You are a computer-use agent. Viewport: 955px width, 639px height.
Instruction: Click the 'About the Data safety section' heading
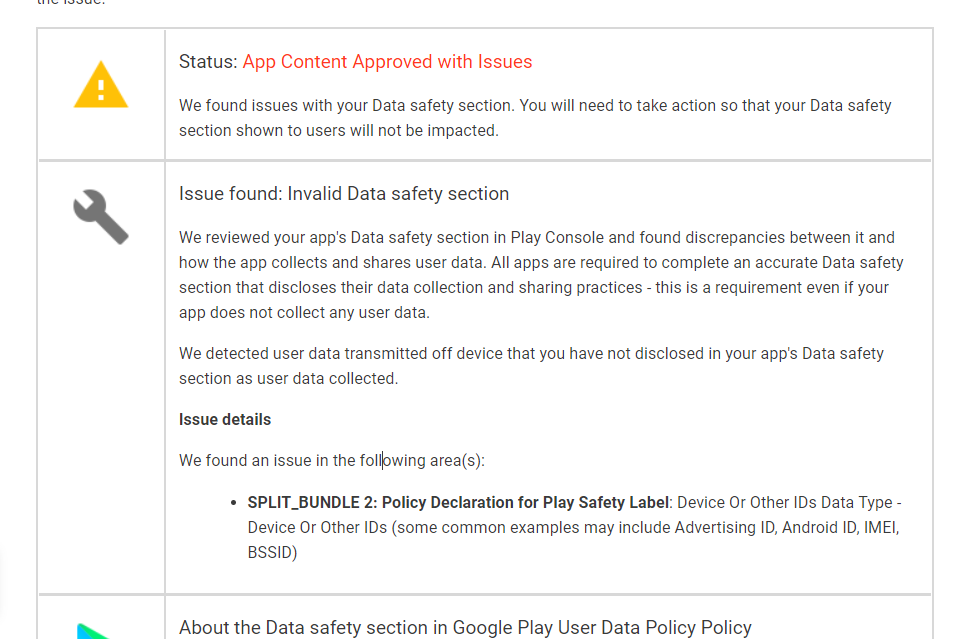click(465, 628)
